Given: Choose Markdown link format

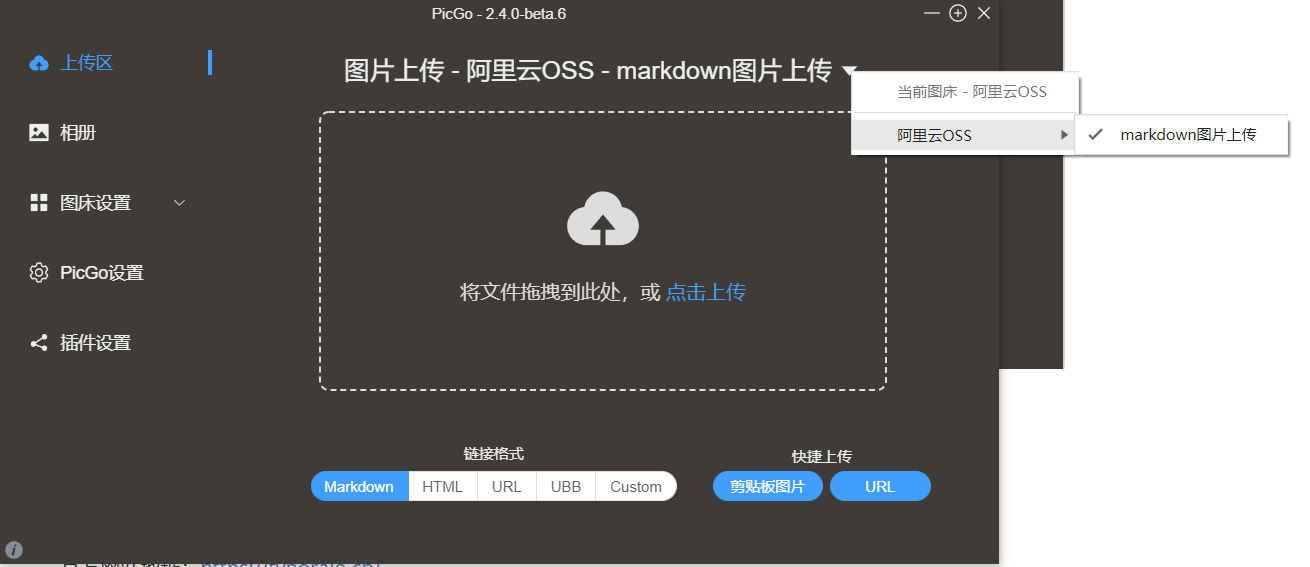Looking at the screenshot, I should 359,487.
